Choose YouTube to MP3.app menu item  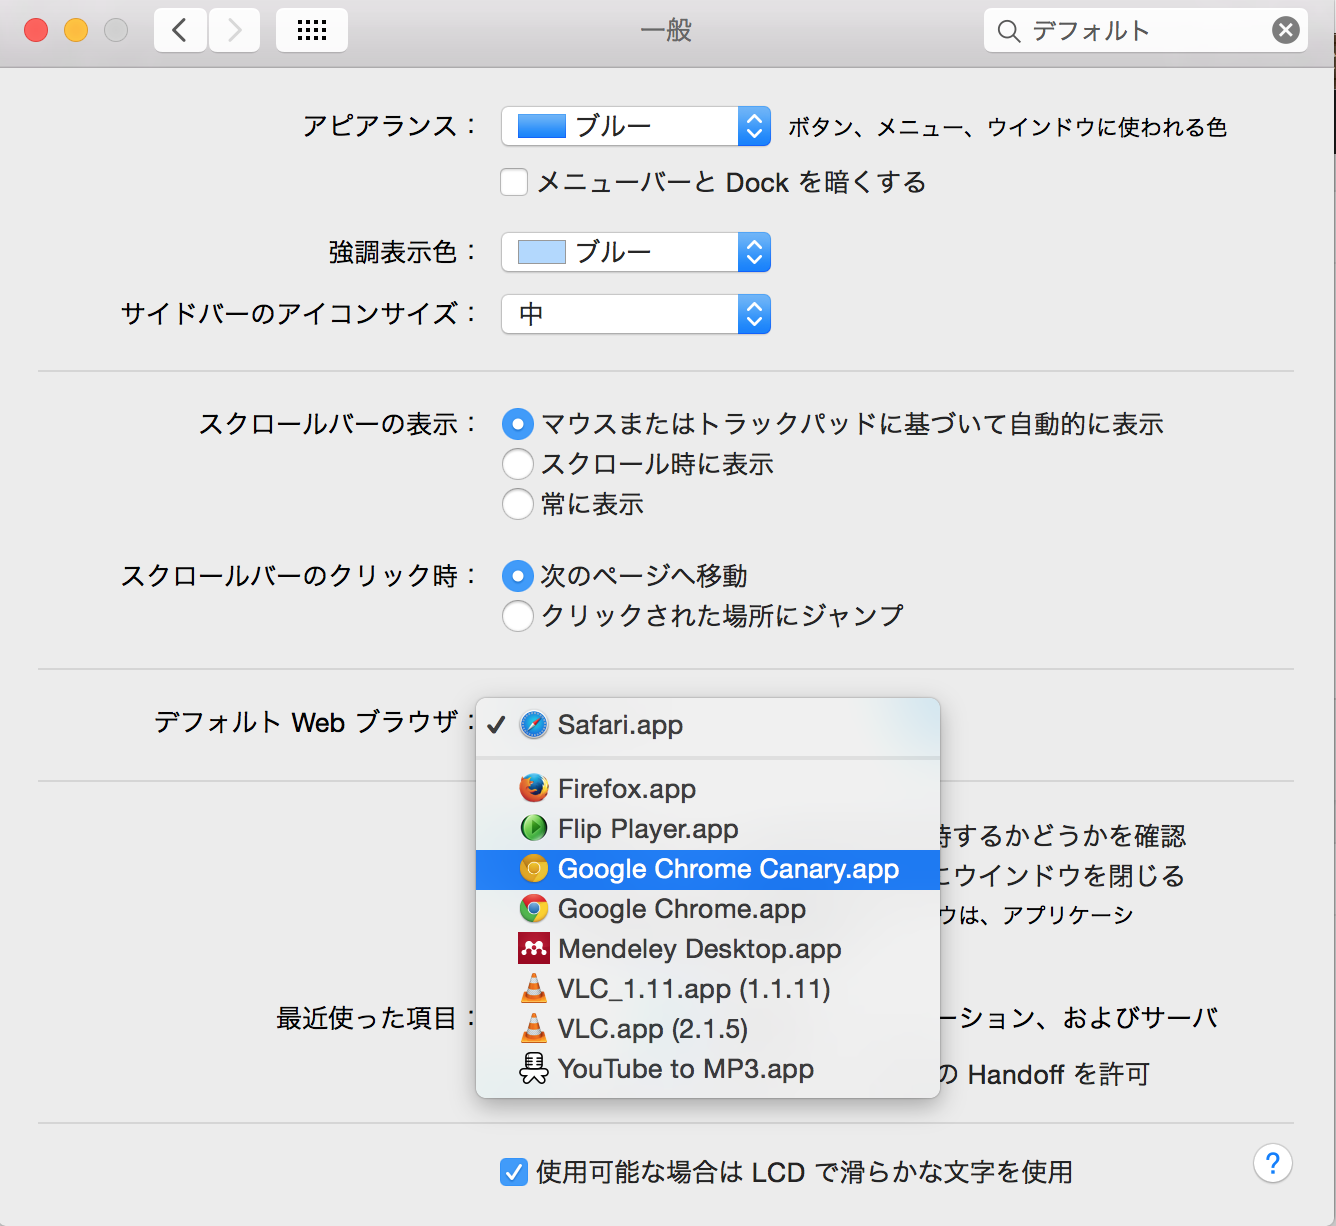click(x=708, y=1068)
